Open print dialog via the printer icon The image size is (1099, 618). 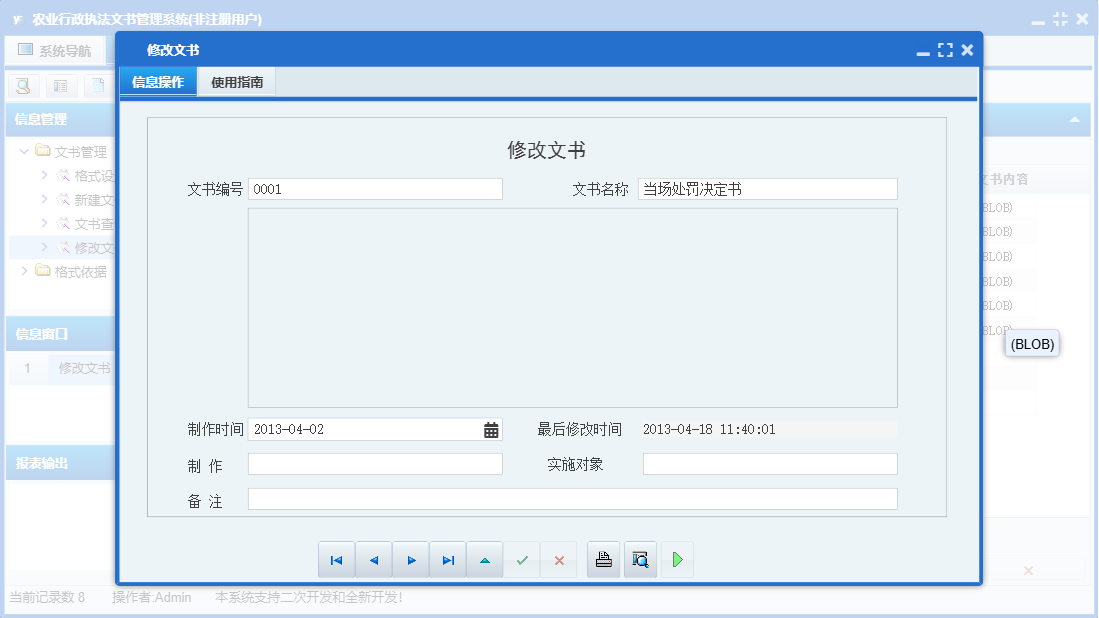point(603,560)
